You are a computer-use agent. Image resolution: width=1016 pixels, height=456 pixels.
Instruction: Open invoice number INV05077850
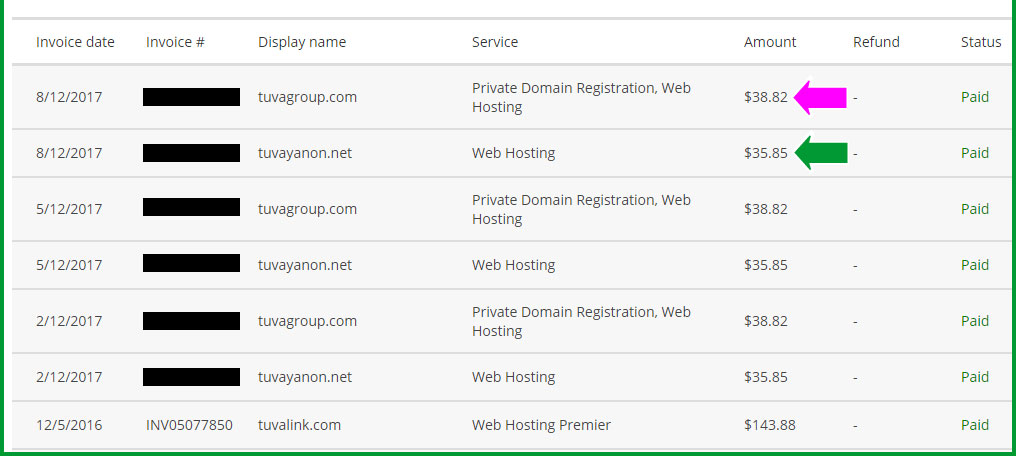coord(189,425)
